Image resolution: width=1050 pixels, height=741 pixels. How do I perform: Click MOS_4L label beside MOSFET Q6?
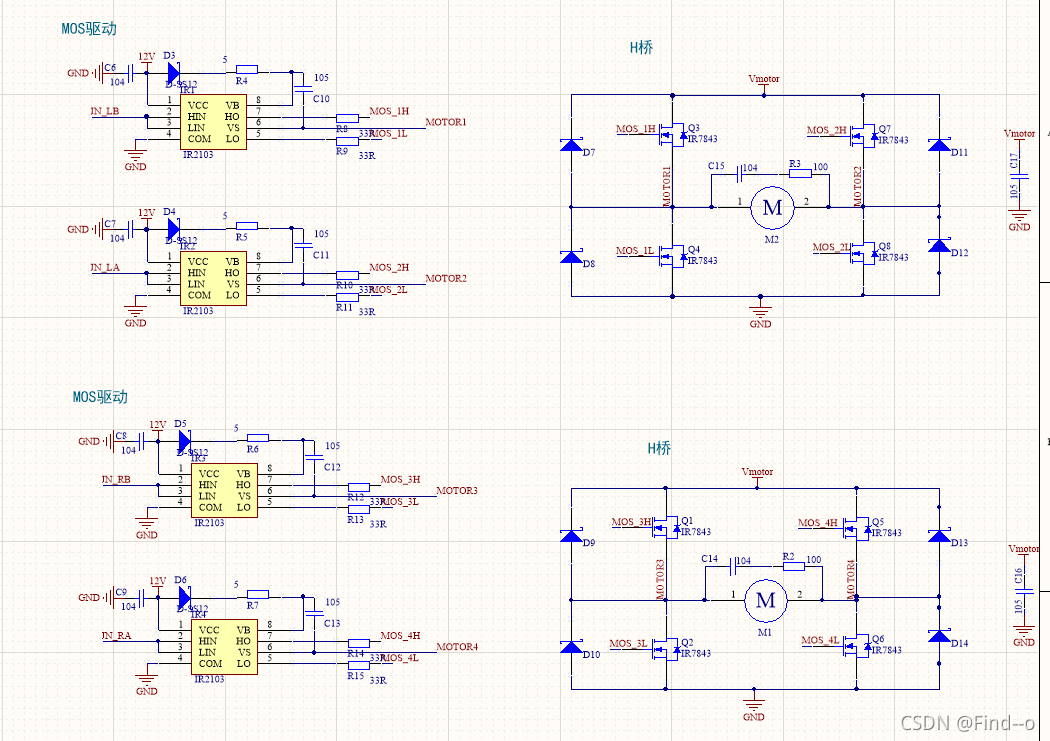click(x=820, y=641)
